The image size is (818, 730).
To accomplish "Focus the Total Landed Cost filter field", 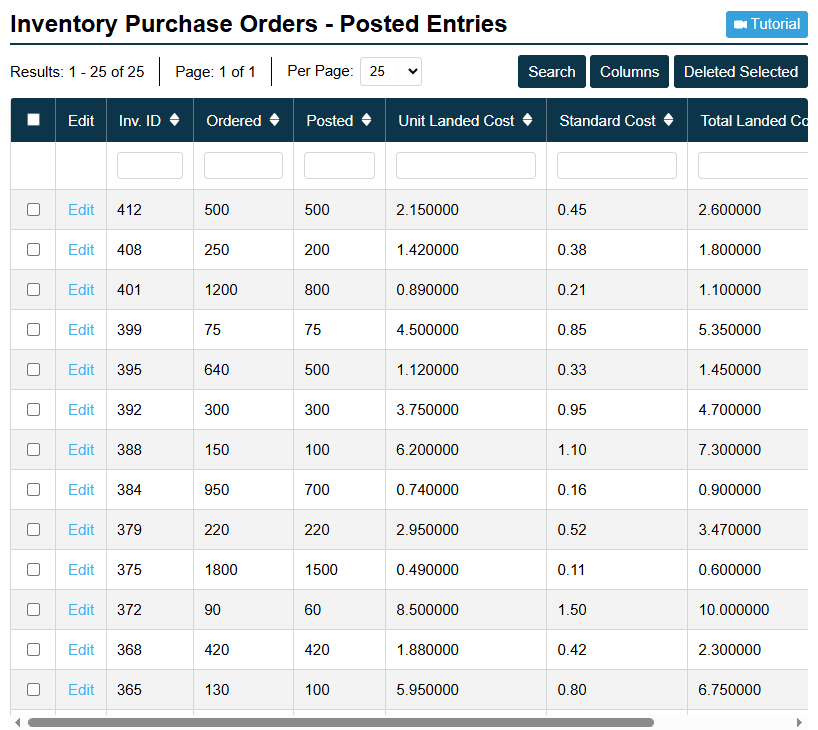I will click(x=753, y=165).
